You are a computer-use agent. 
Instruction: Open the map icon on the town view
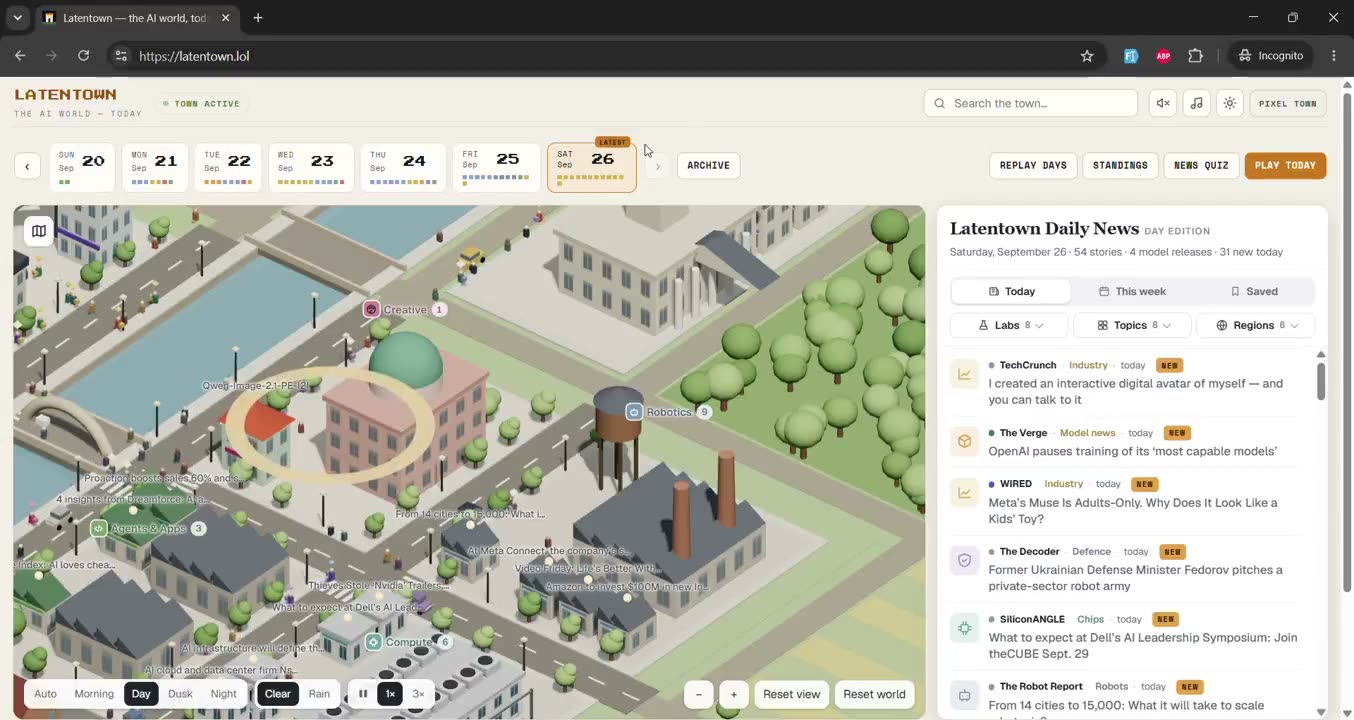(39, 231)
